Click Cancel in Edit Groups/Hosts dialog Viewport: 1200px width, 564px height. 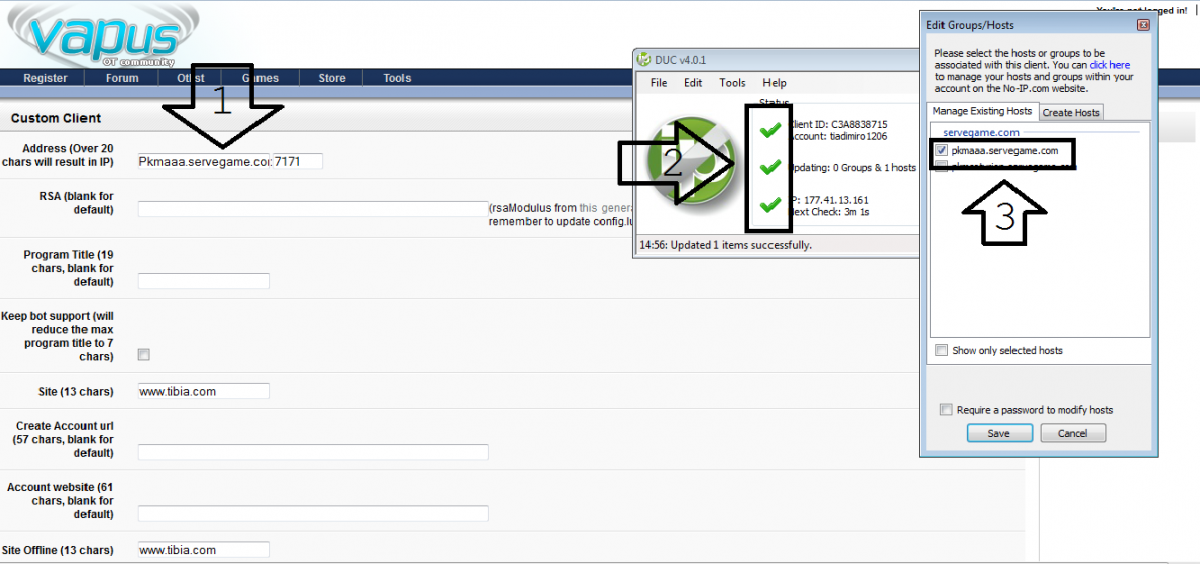pos(1072,433)
